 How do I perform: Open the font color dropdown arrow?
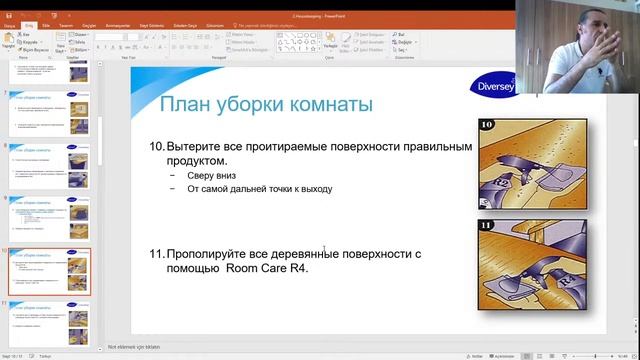(x=166, y=48)
